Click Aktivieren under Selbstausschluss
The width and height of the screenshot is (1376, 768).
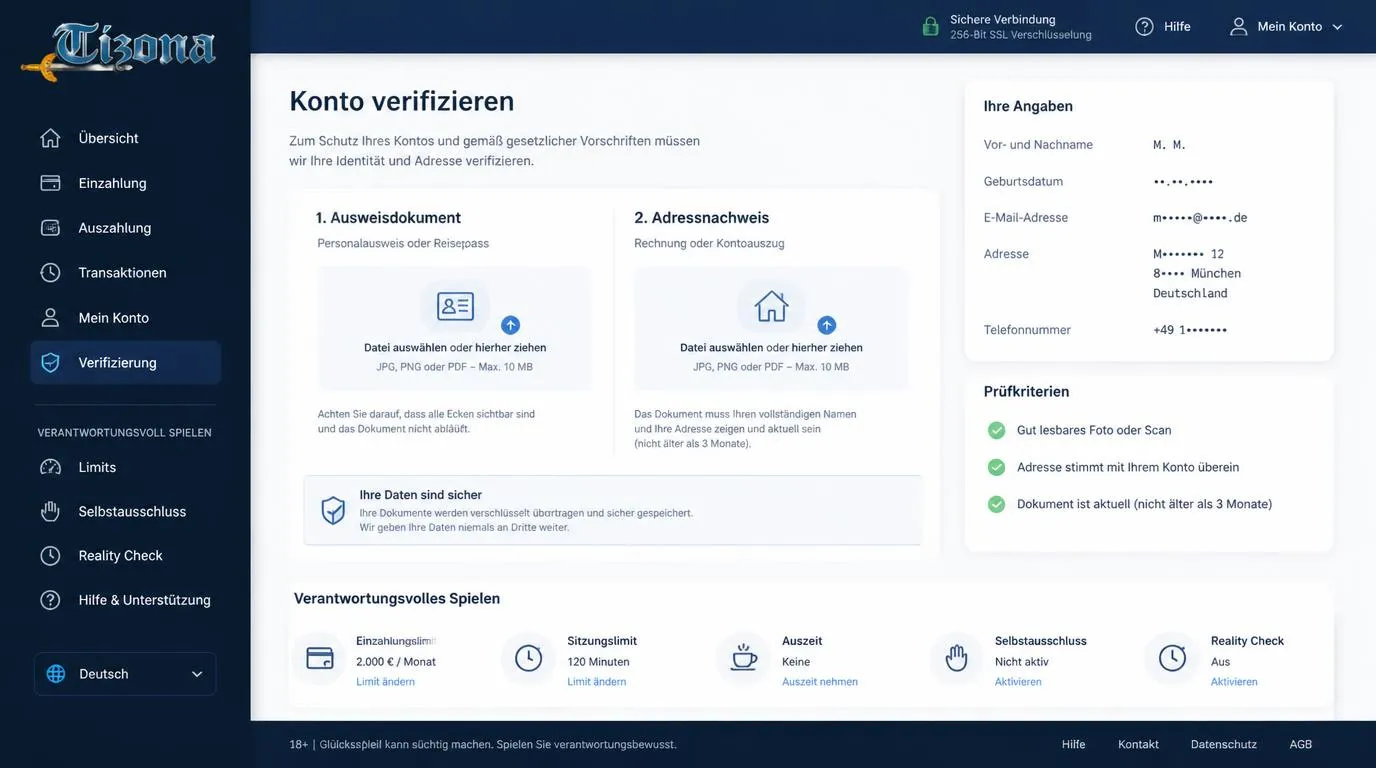click(x=1018, y=682)
